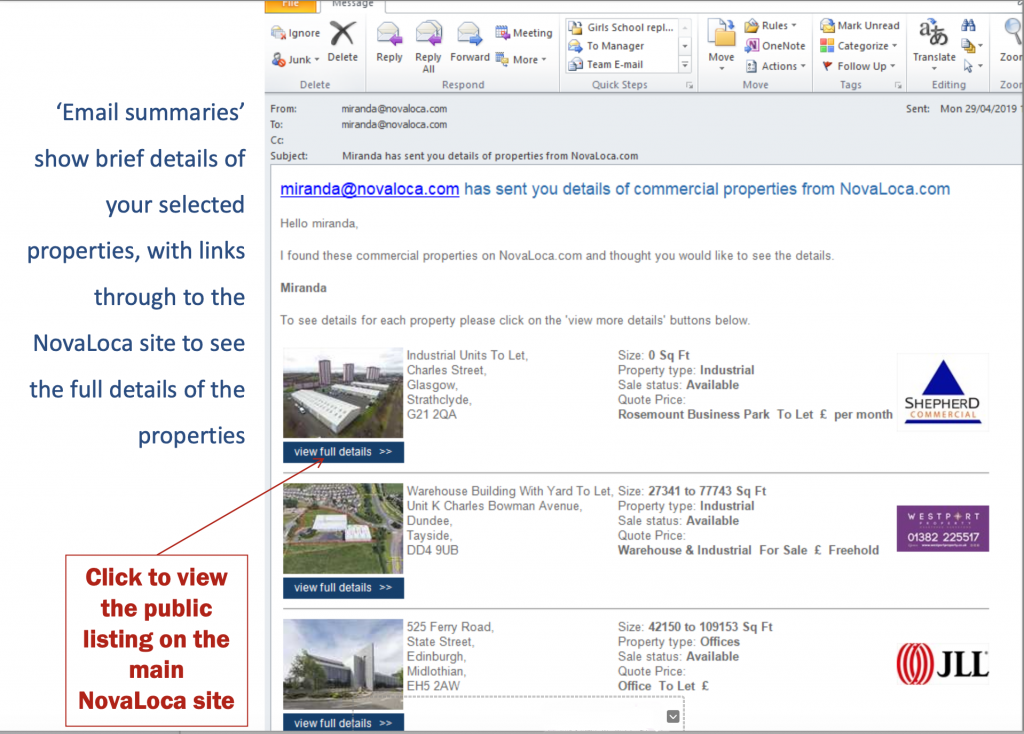The height and width of the screenshot is (734, 1024).
Task: Click 'Warehouse & Industrial For Sale' text
Action: click(x=712, y=550)
